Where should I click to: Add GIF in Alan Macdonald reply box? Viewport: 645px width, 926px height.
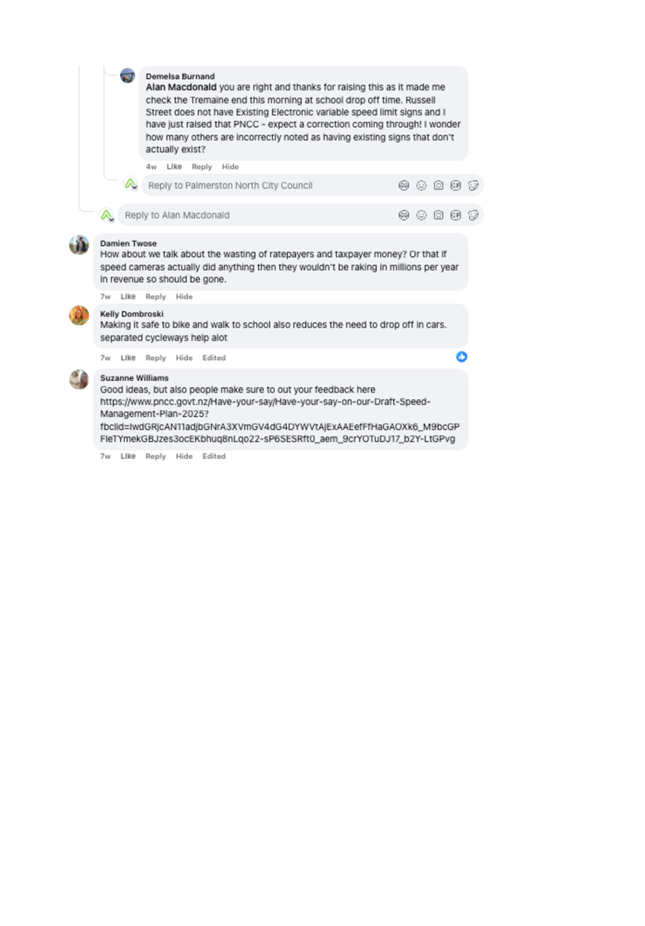point(455,215)
